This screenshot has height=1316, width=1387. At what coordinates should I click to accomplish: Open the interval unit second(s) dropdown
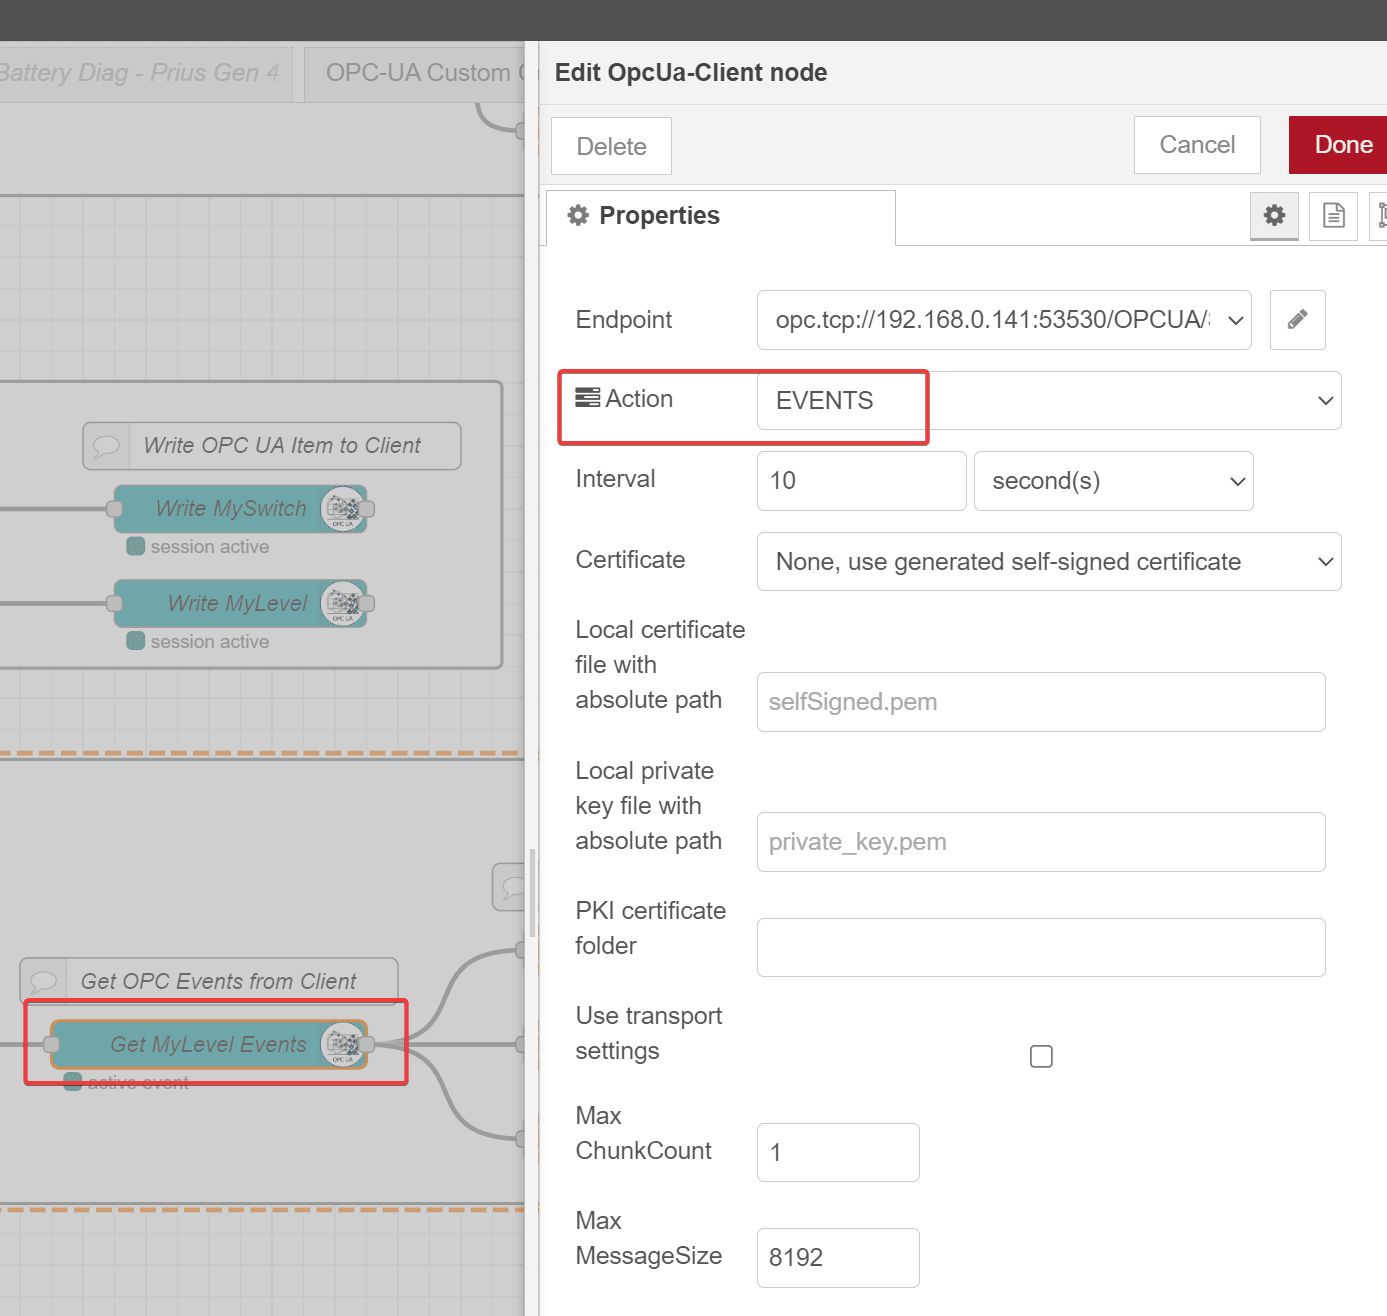pyautogui.click(x=1112, y=481)
